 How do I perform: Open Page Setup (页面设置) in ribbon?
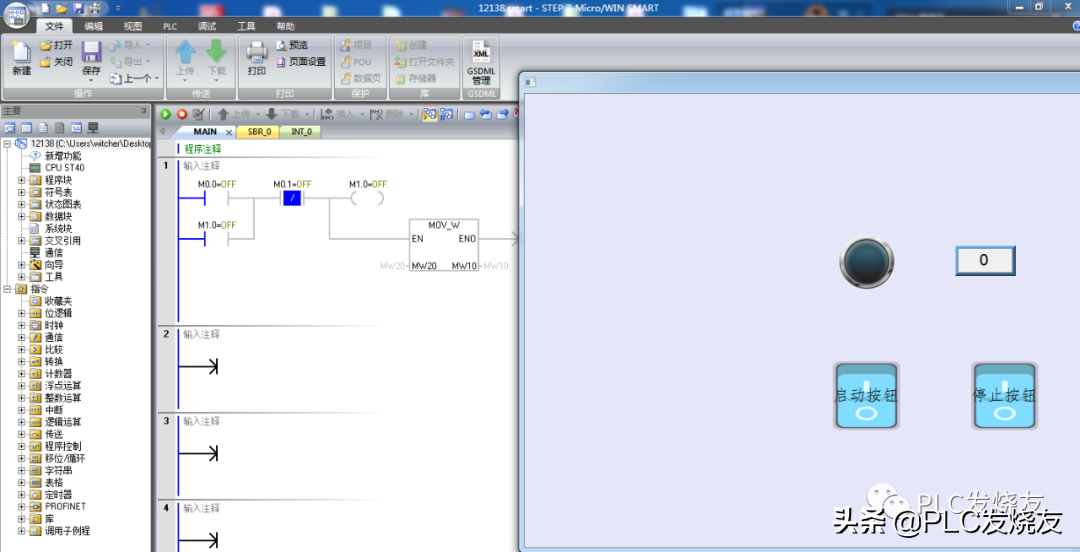click(x=300, y=62)
